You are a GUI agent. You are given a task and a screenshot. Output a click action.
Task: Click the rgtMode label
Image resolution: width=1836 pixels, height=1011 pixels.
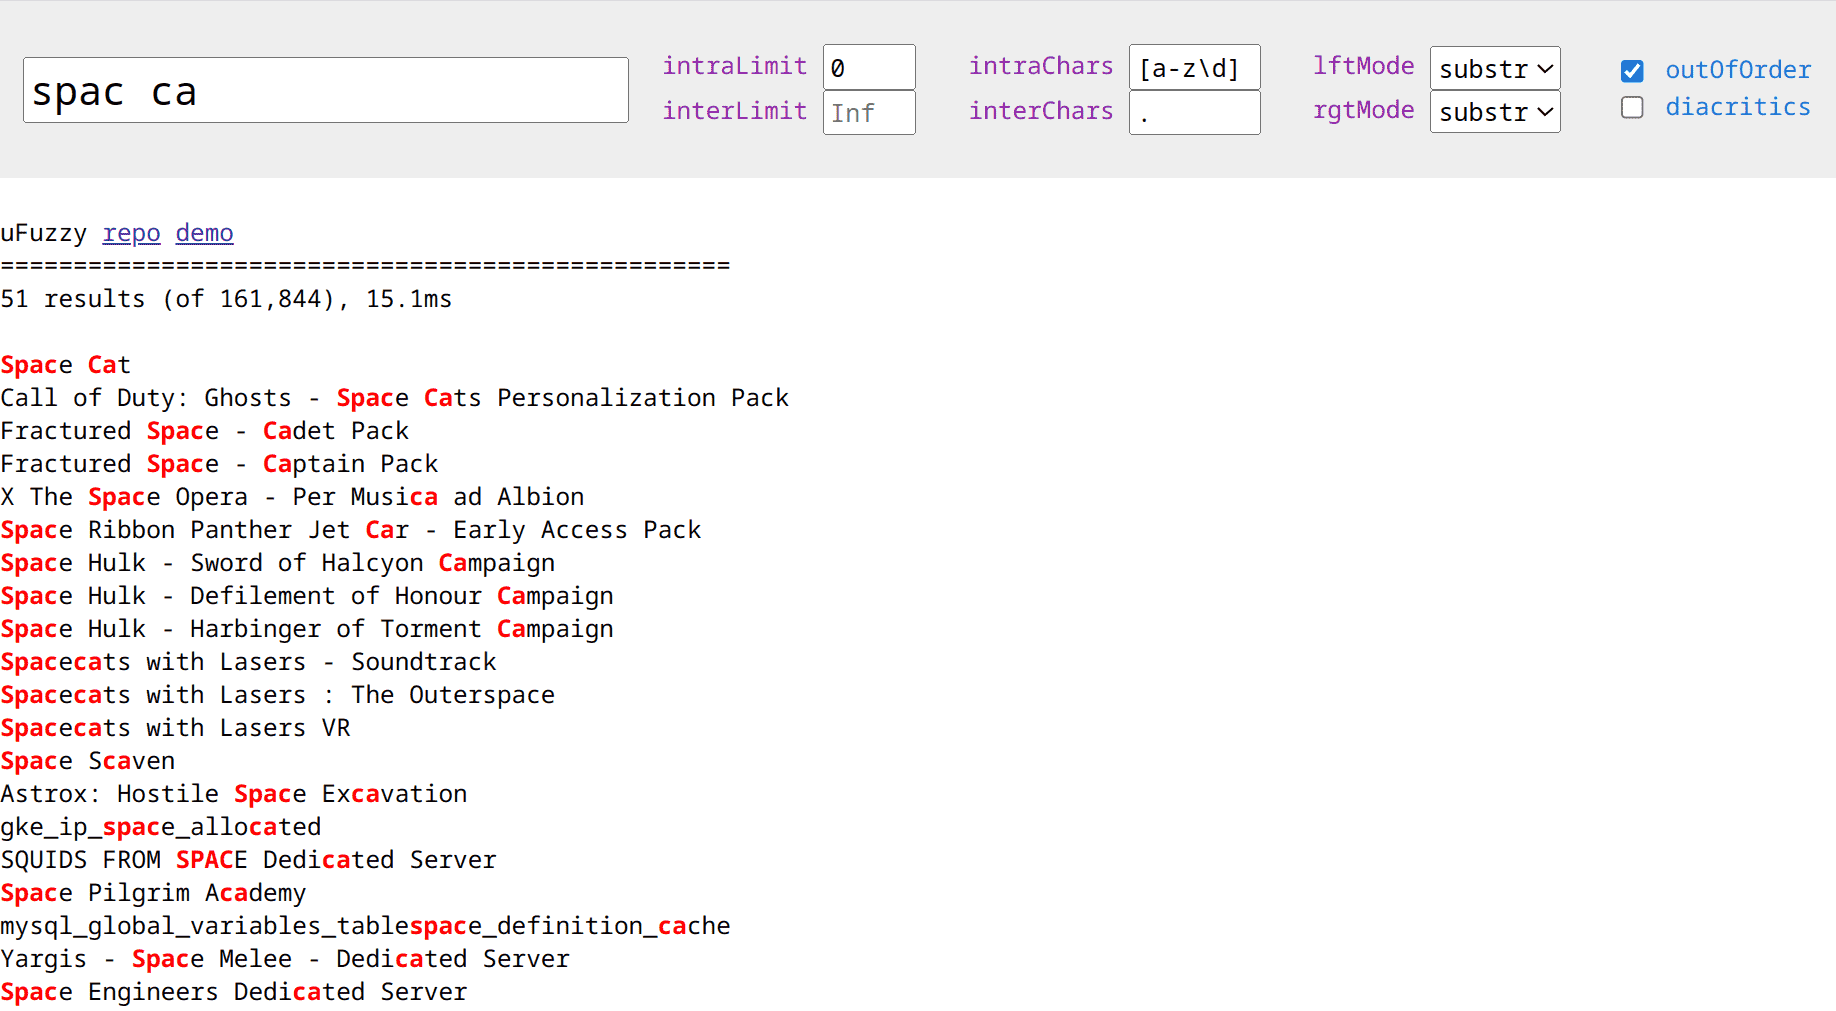coord(1363,110)
